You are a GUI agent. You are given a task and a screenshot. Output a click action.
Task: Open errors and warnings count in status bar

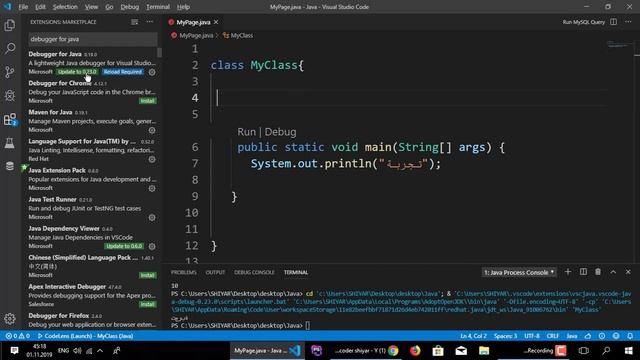coord(18,336)
